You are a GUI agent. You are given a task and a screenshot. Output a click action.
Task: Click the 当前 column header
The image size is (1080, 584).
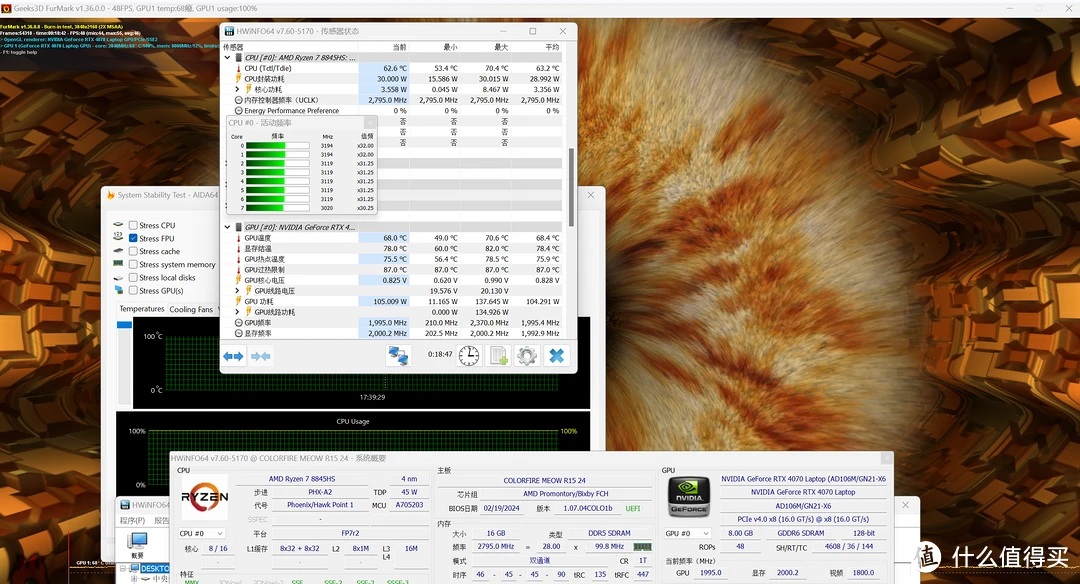point(399,48)
